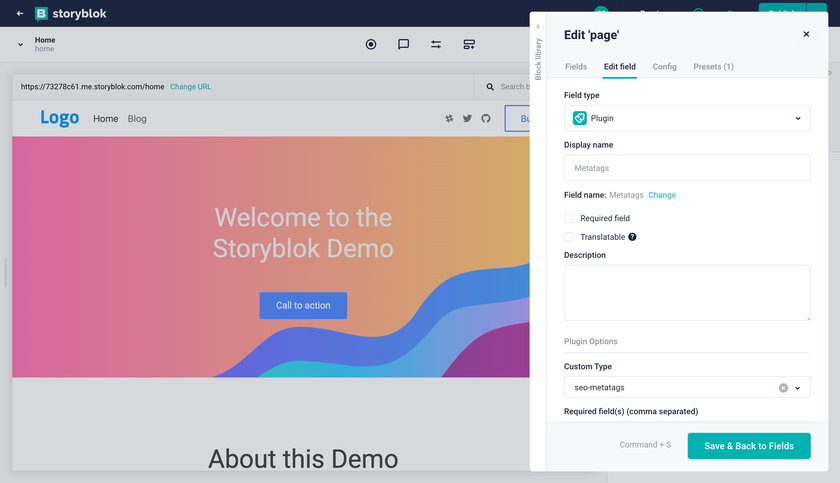Click the 'Welcome to the Storyblok Demo' heading
Image resolution: width=840 pixels, height=483 pixels.
(303, 233)
